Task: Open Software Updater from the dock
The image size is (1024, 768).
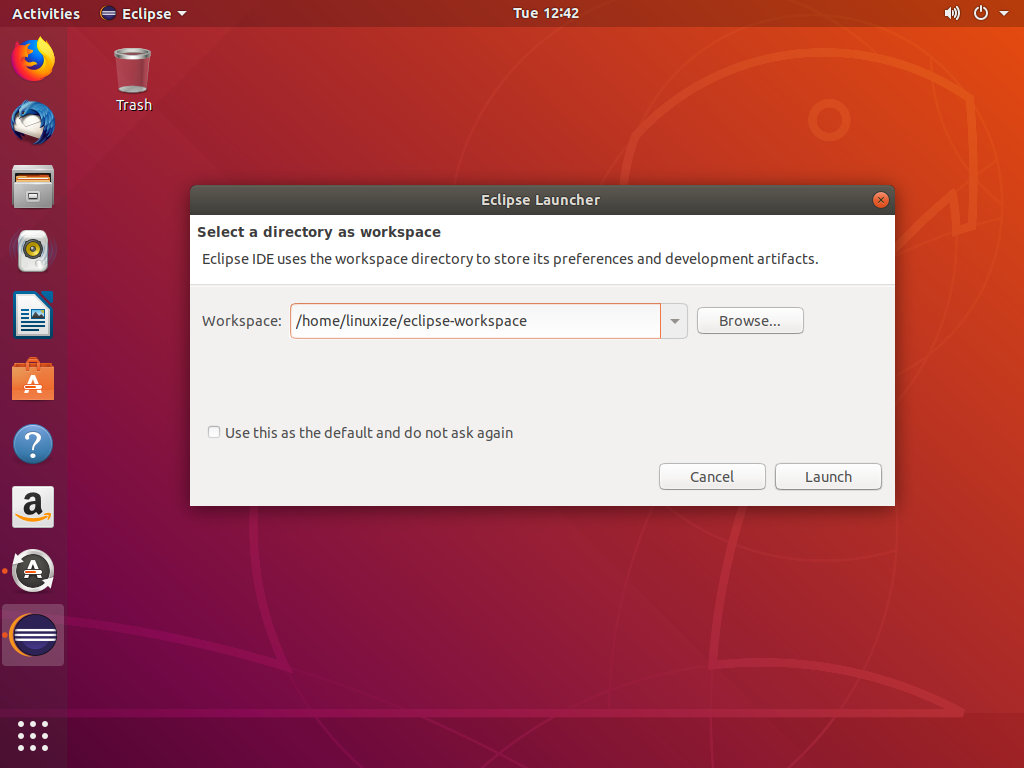Action: click(x=33, y=571)
